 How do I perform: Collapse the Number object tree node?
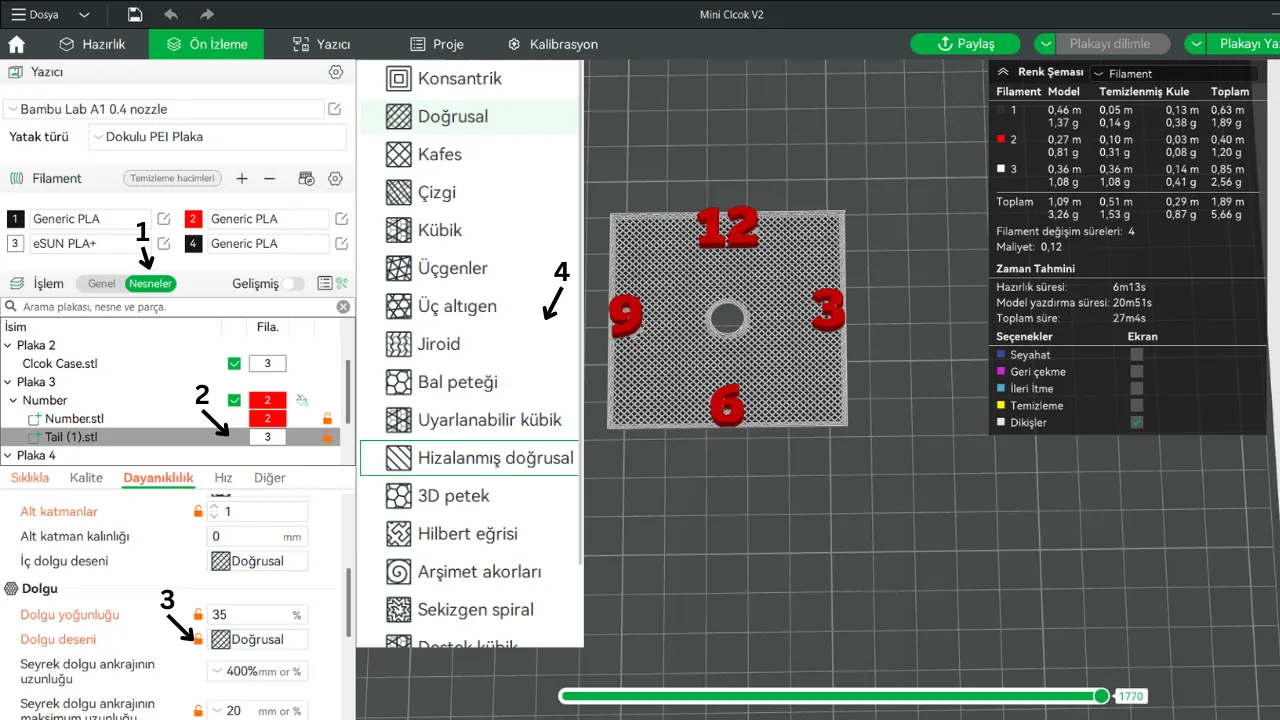point(14,400)
